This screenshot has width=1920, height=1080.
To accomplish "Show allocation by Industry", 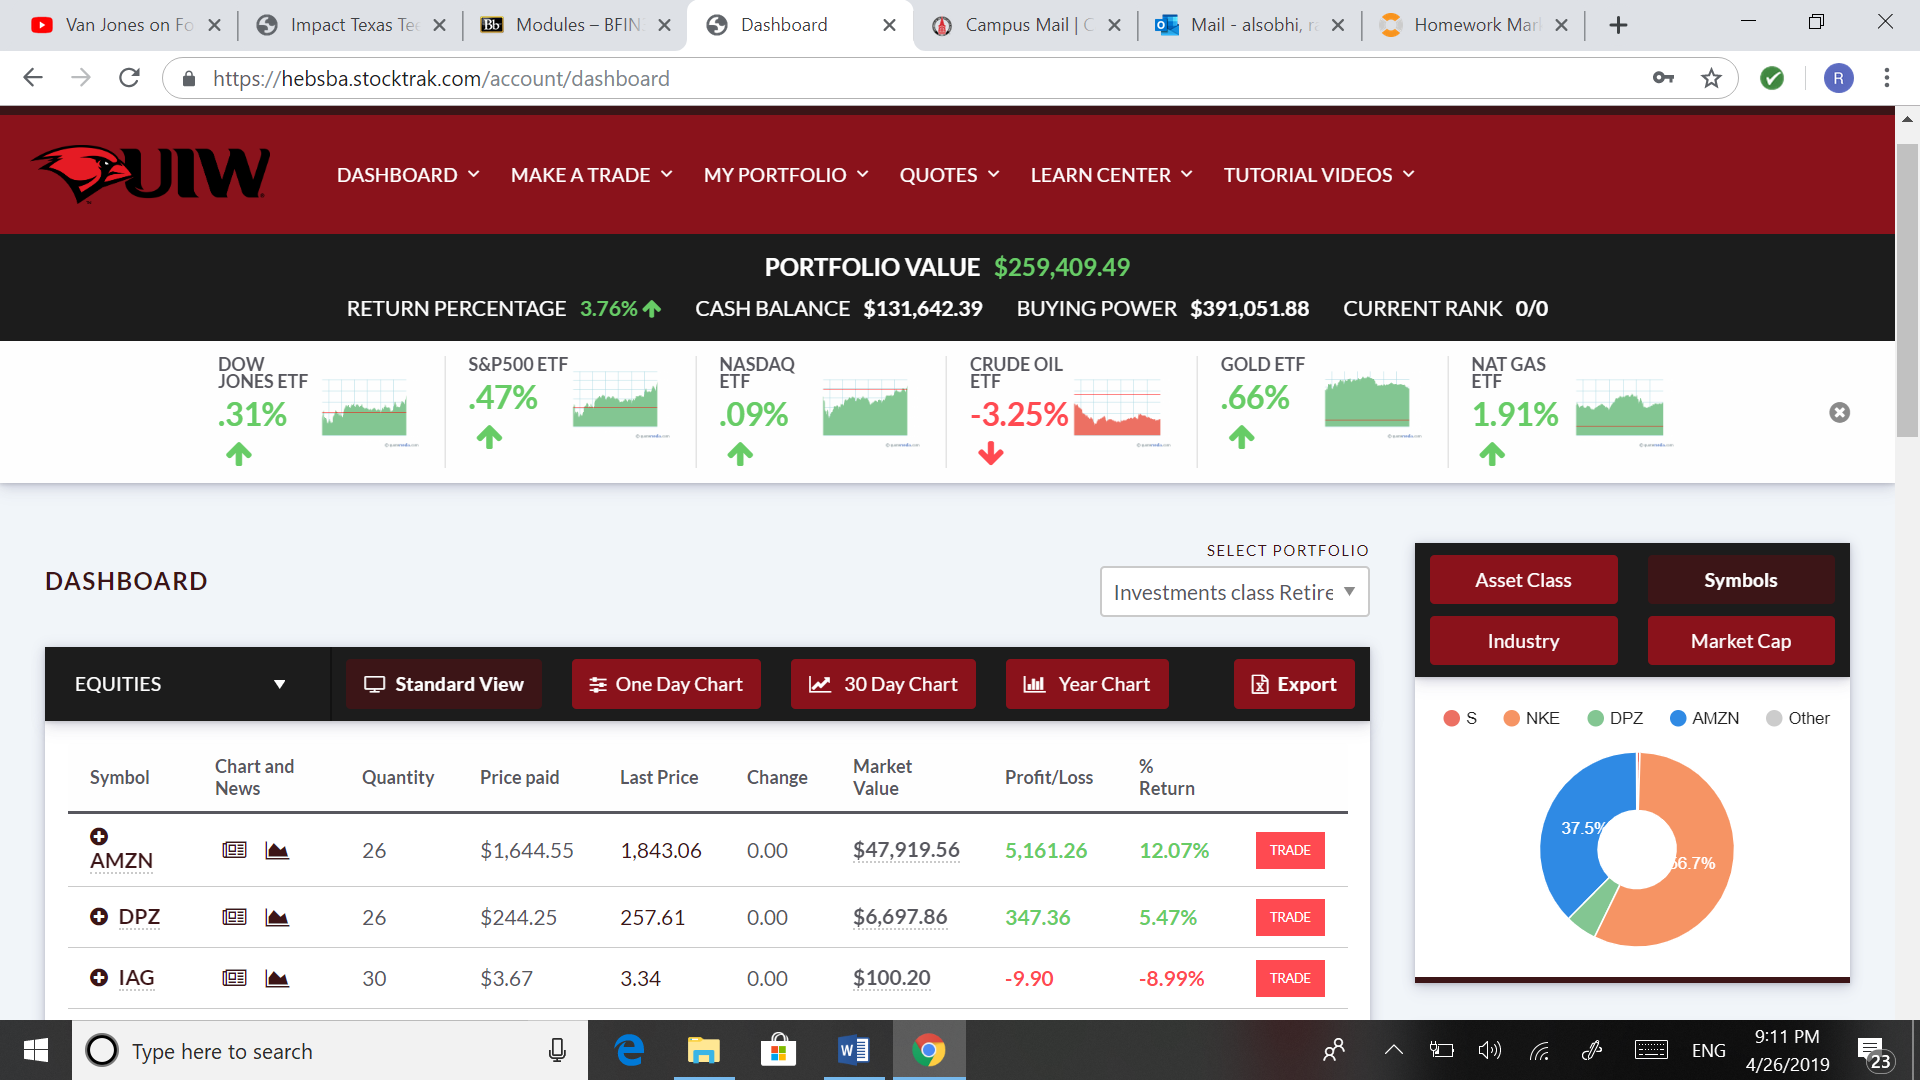I will 1523,641.
